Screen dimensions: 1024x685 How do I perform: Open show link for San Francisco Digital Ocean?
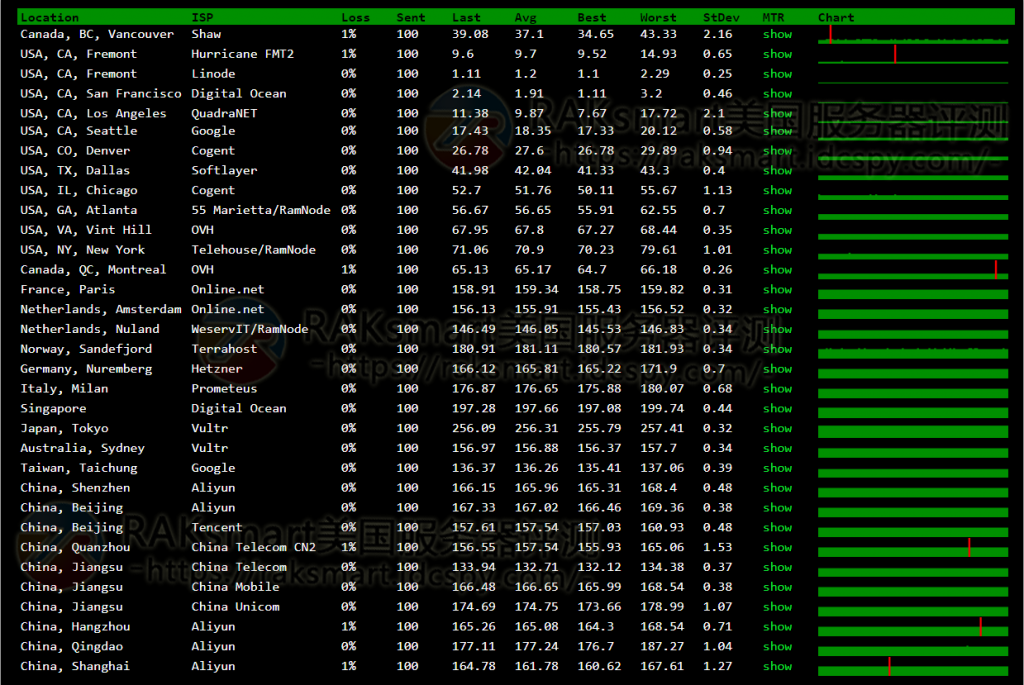(x=777, y=93)
